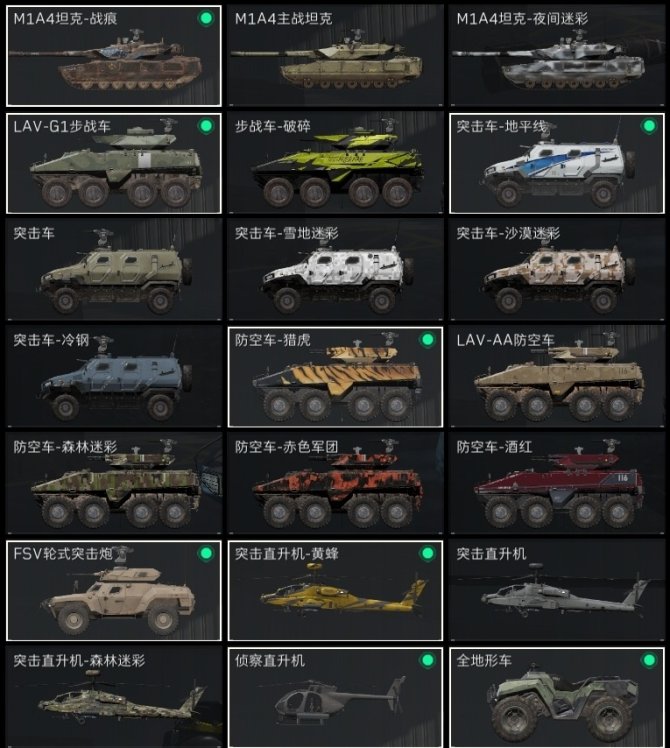Select the 步战车-破碎 green skin

coord(335,163)
